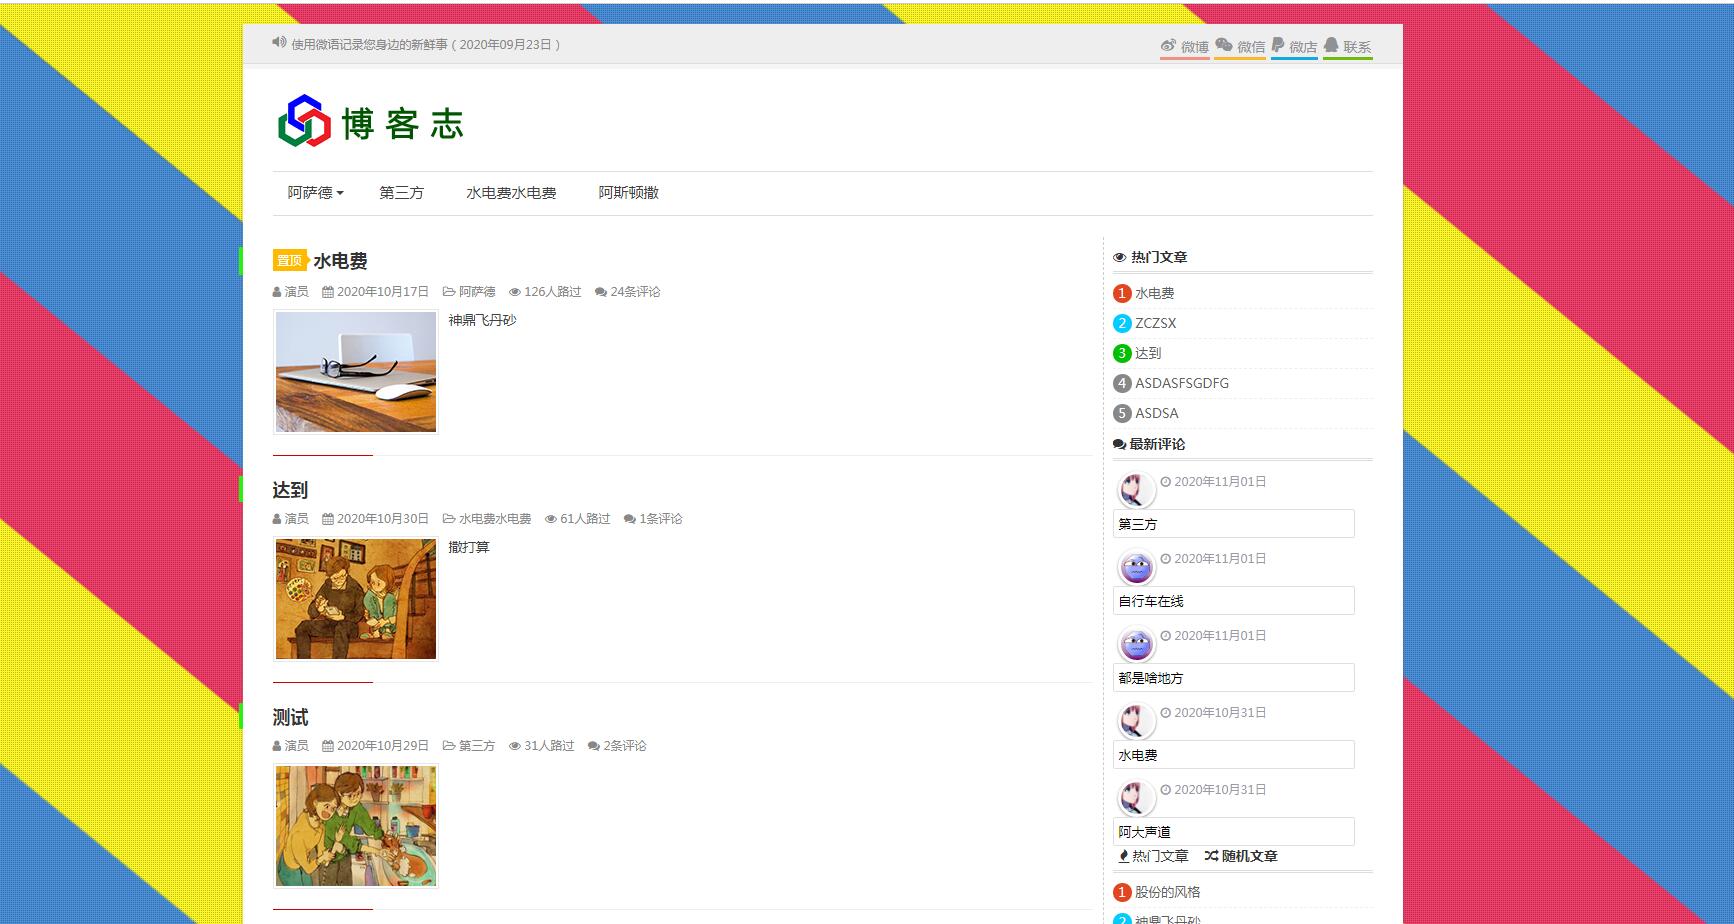Click the 微店 shop icon
Image resolution: width=1734 pixels, height=924 pixels.
pos(1278,46)
